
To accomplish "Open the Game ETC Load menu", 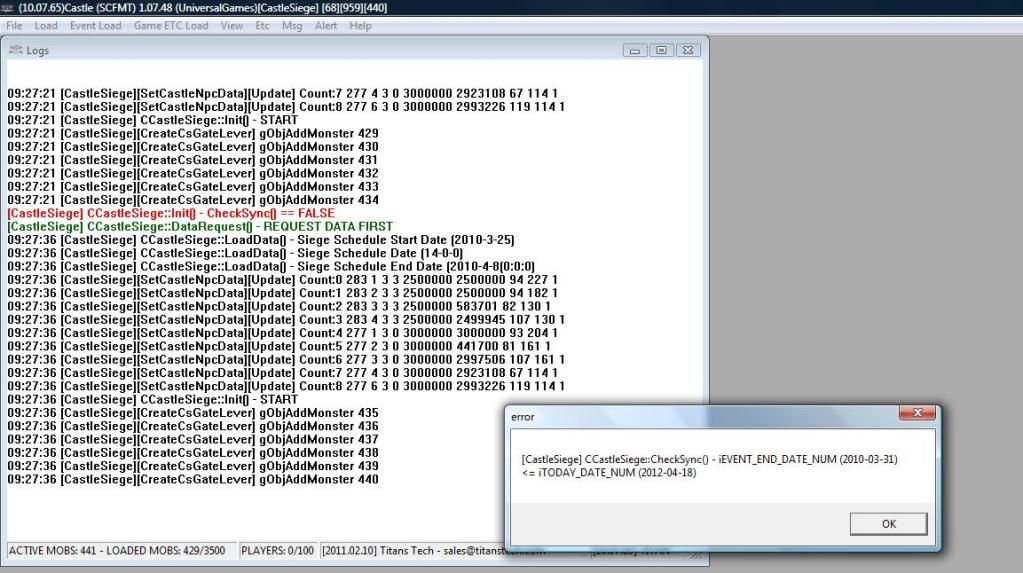I will pos(171,25).
